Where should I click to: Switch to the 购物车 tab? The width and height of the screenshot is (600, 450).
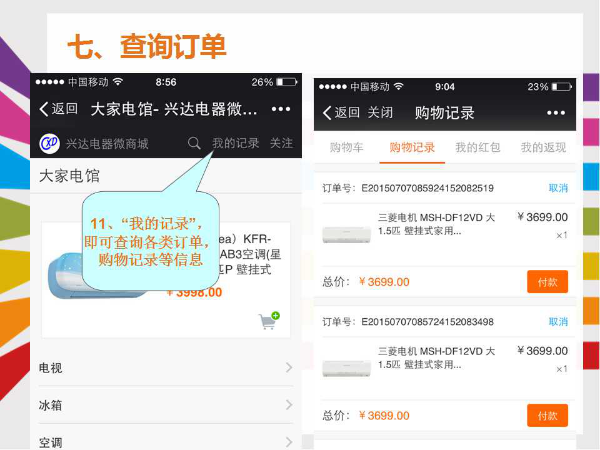[x=347, y=147]
